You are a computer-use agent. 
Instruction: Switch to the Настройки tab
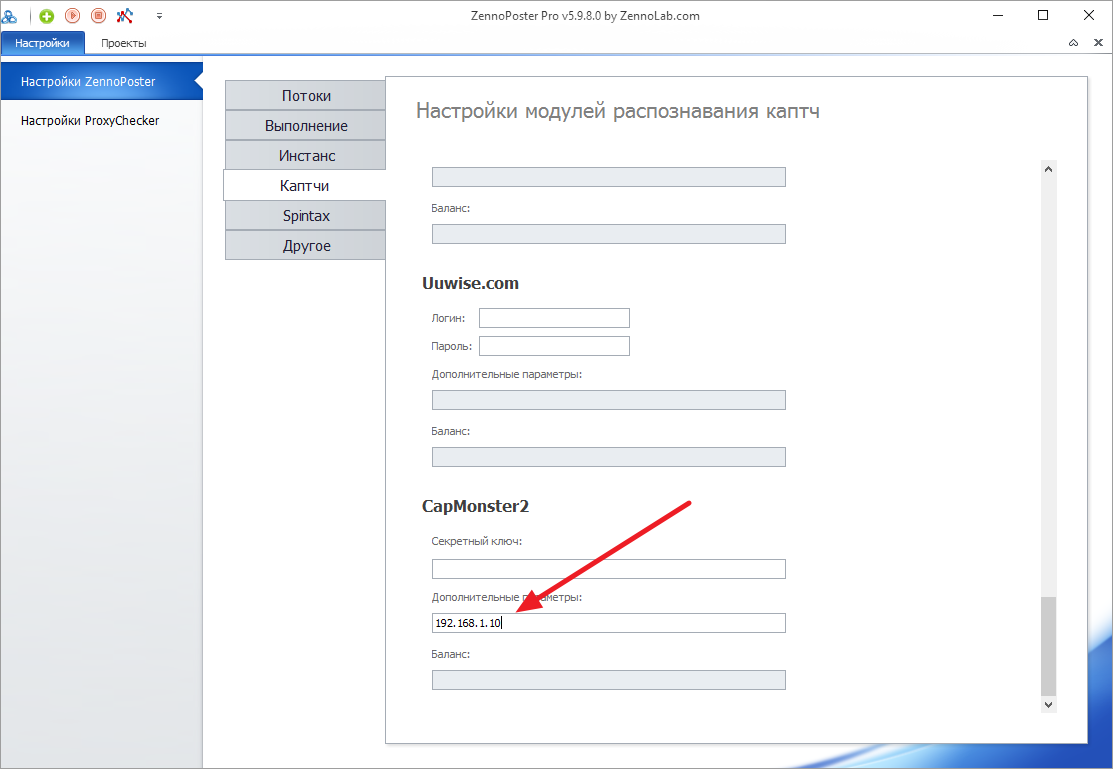tap(43, 43)
